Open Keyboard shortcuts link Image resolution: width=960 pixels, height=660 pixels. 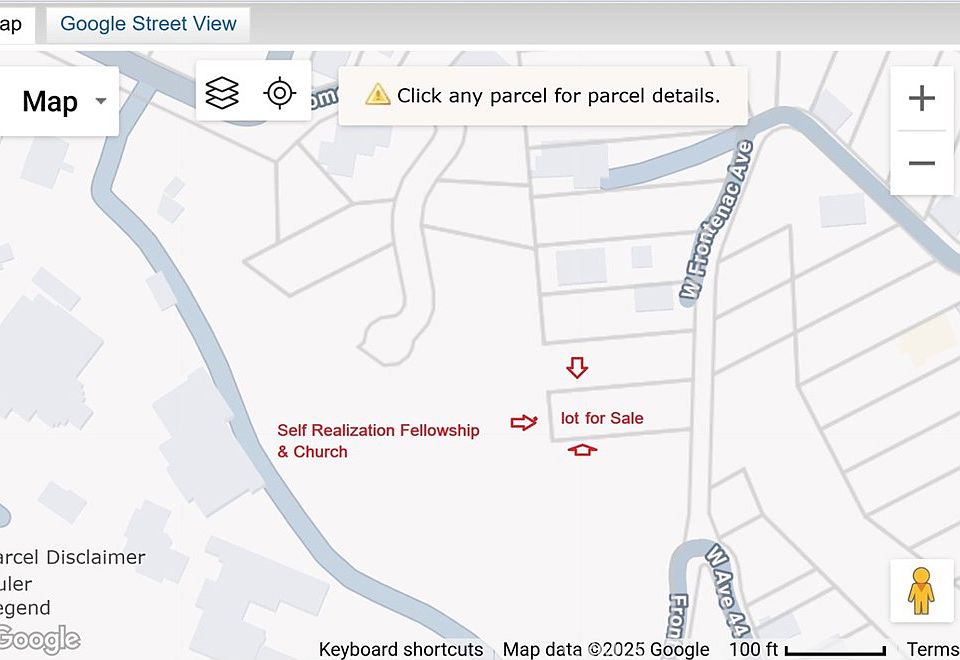400,650
